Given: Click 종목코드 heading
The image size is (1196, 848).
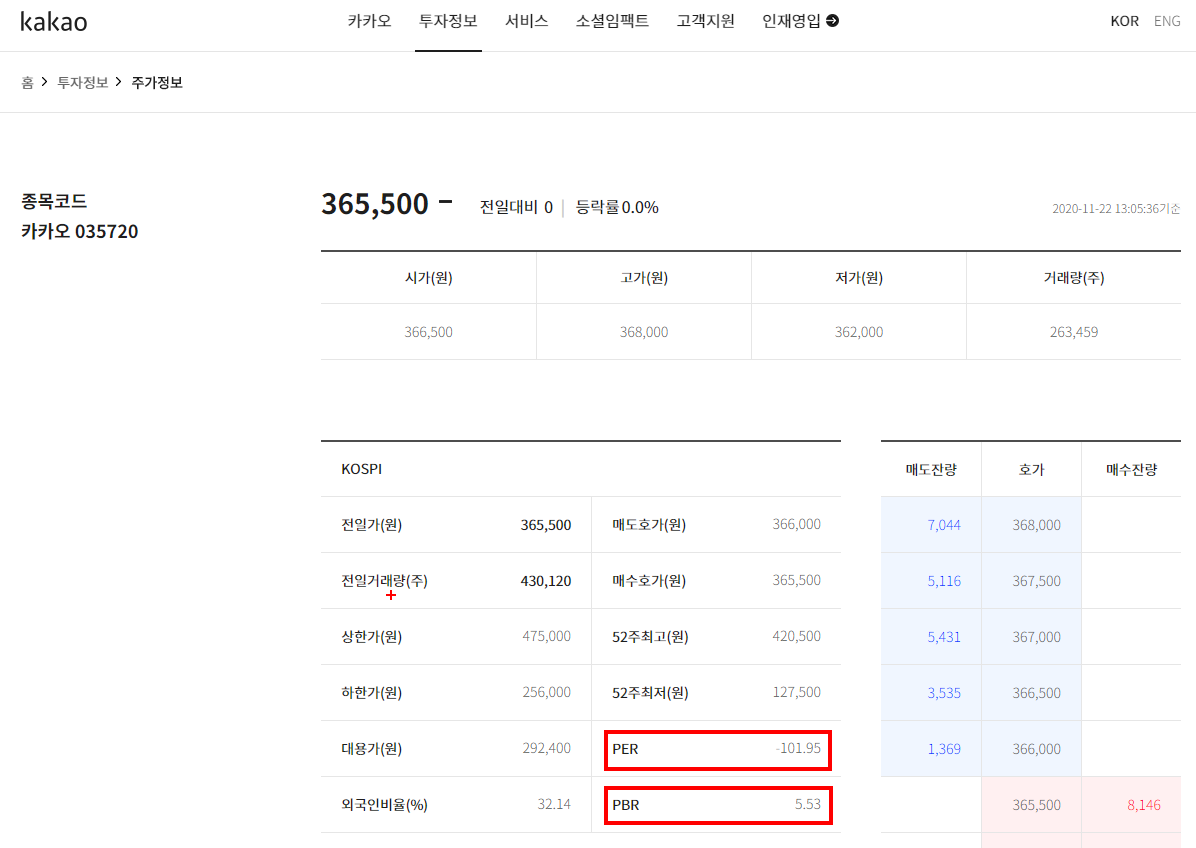Looking at the screenshot, I should (54, 201).
